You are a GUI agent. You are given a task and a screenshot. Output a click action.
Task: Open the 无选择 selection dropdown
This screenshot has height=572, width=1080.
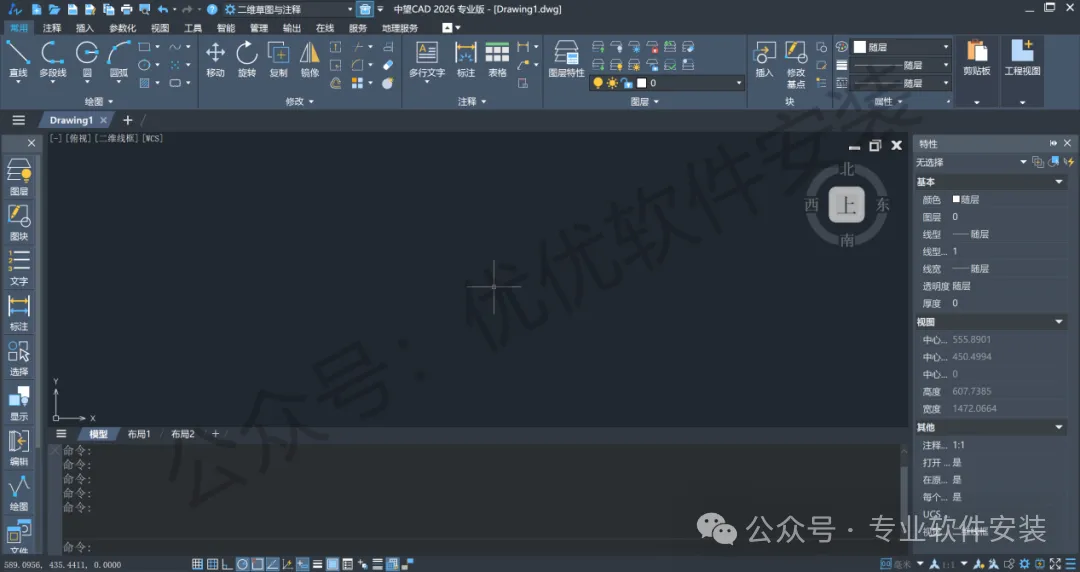1023,162
